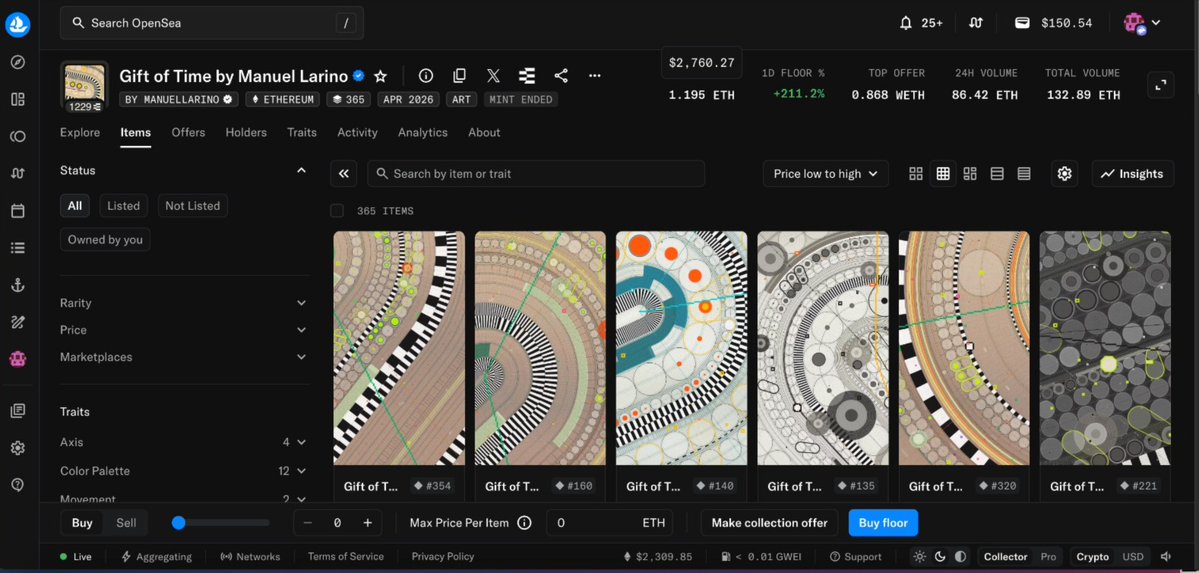Open the Tokens coins icon in sidebar
The height and width of the screenshot is (573, 1199).
(x=18, y=136)
